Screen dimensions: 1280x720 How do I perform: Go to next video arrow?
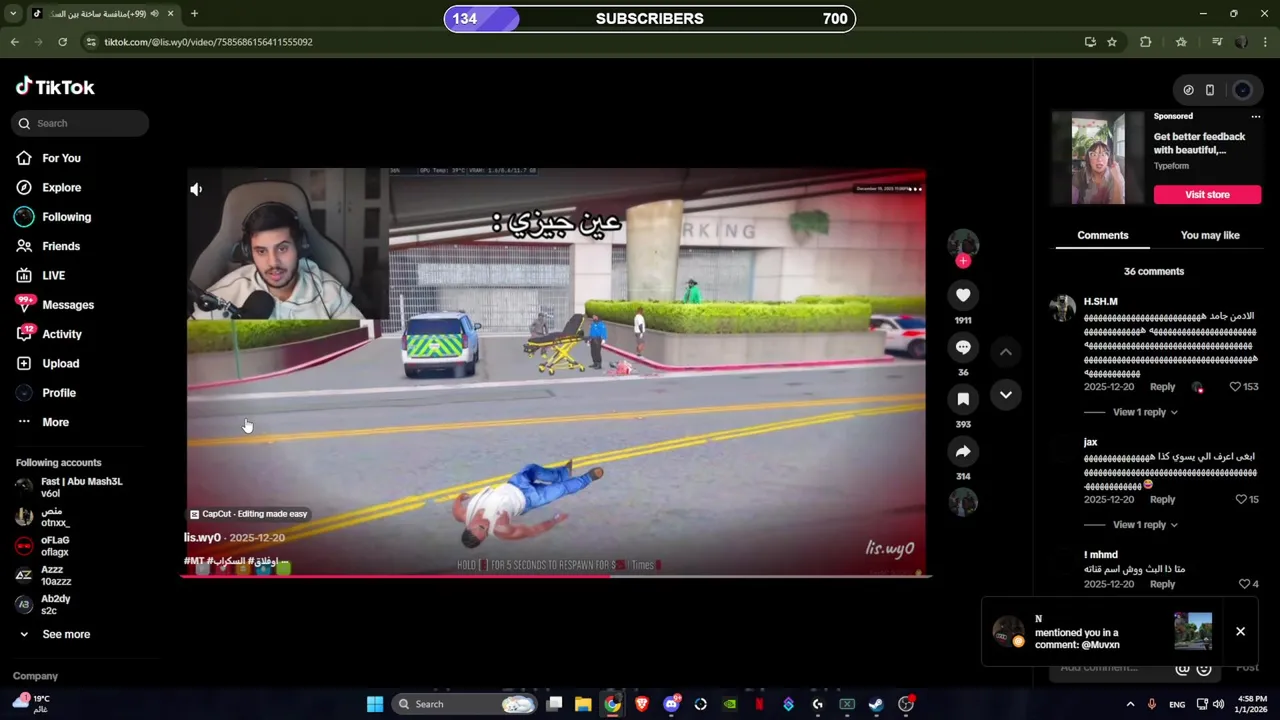coord(1006,394)
